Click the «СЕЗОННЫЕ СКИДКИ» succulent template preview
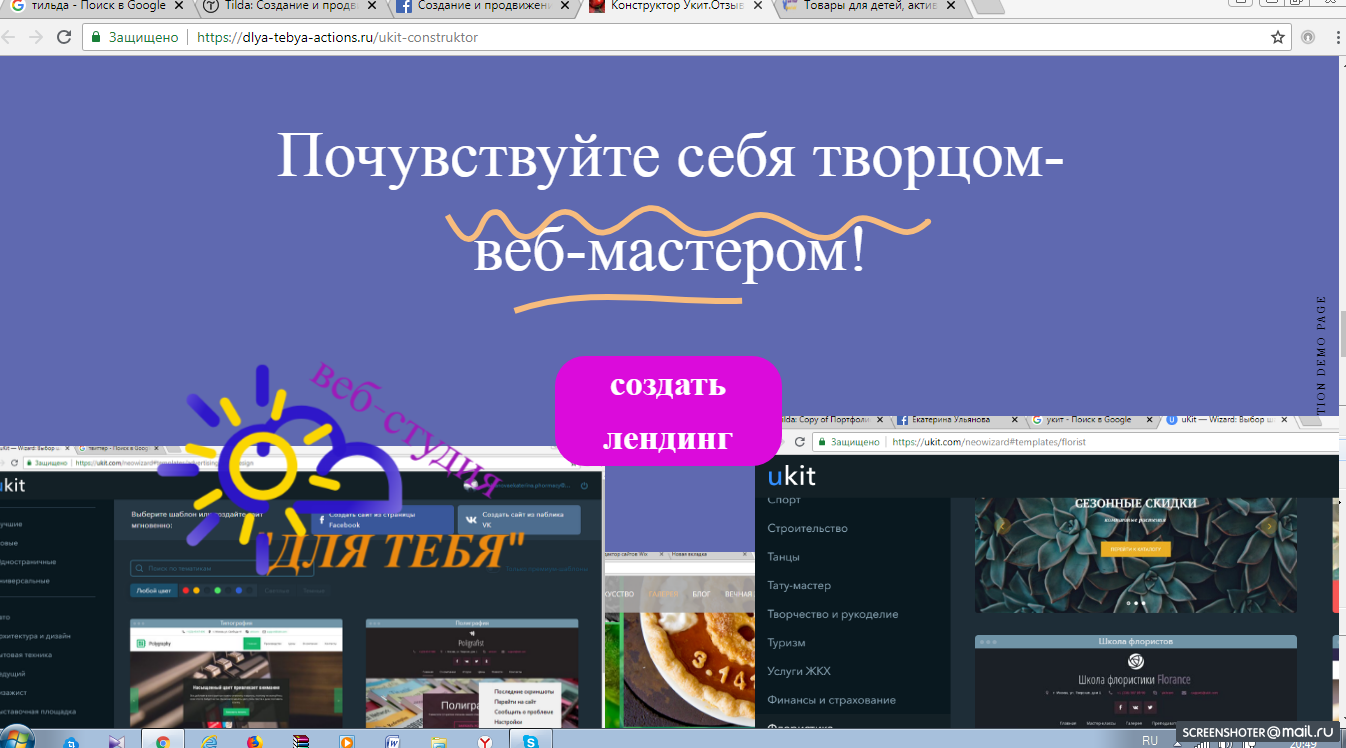 coord(1135,554)
